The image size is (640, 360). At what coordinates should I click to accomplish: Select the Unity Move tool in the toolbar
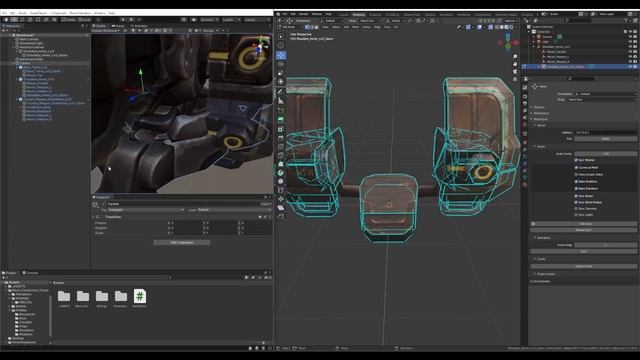click(x=14, y=20)
